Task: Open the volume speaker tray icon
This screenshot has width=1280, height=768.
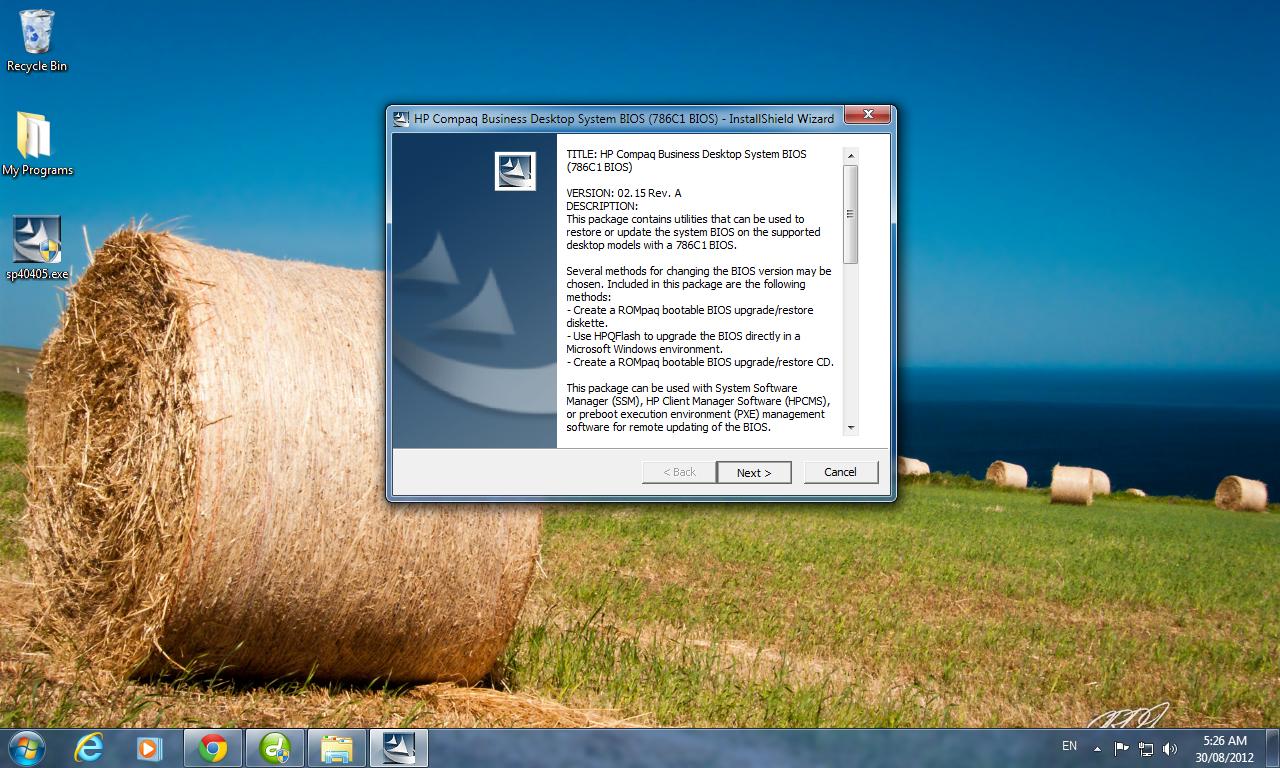Action: click(1170, 748)
